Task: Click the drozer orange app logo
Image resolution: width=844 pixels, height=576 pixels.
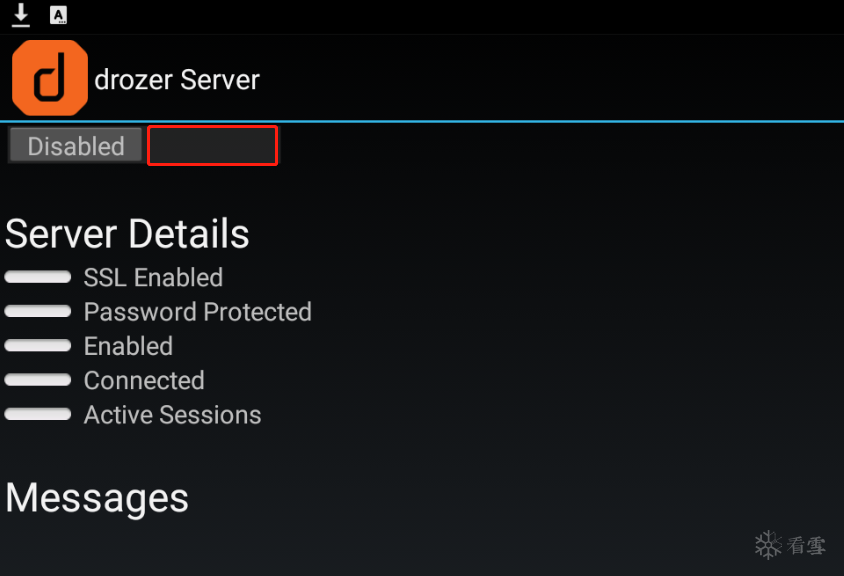Action: tap(49, 78)
